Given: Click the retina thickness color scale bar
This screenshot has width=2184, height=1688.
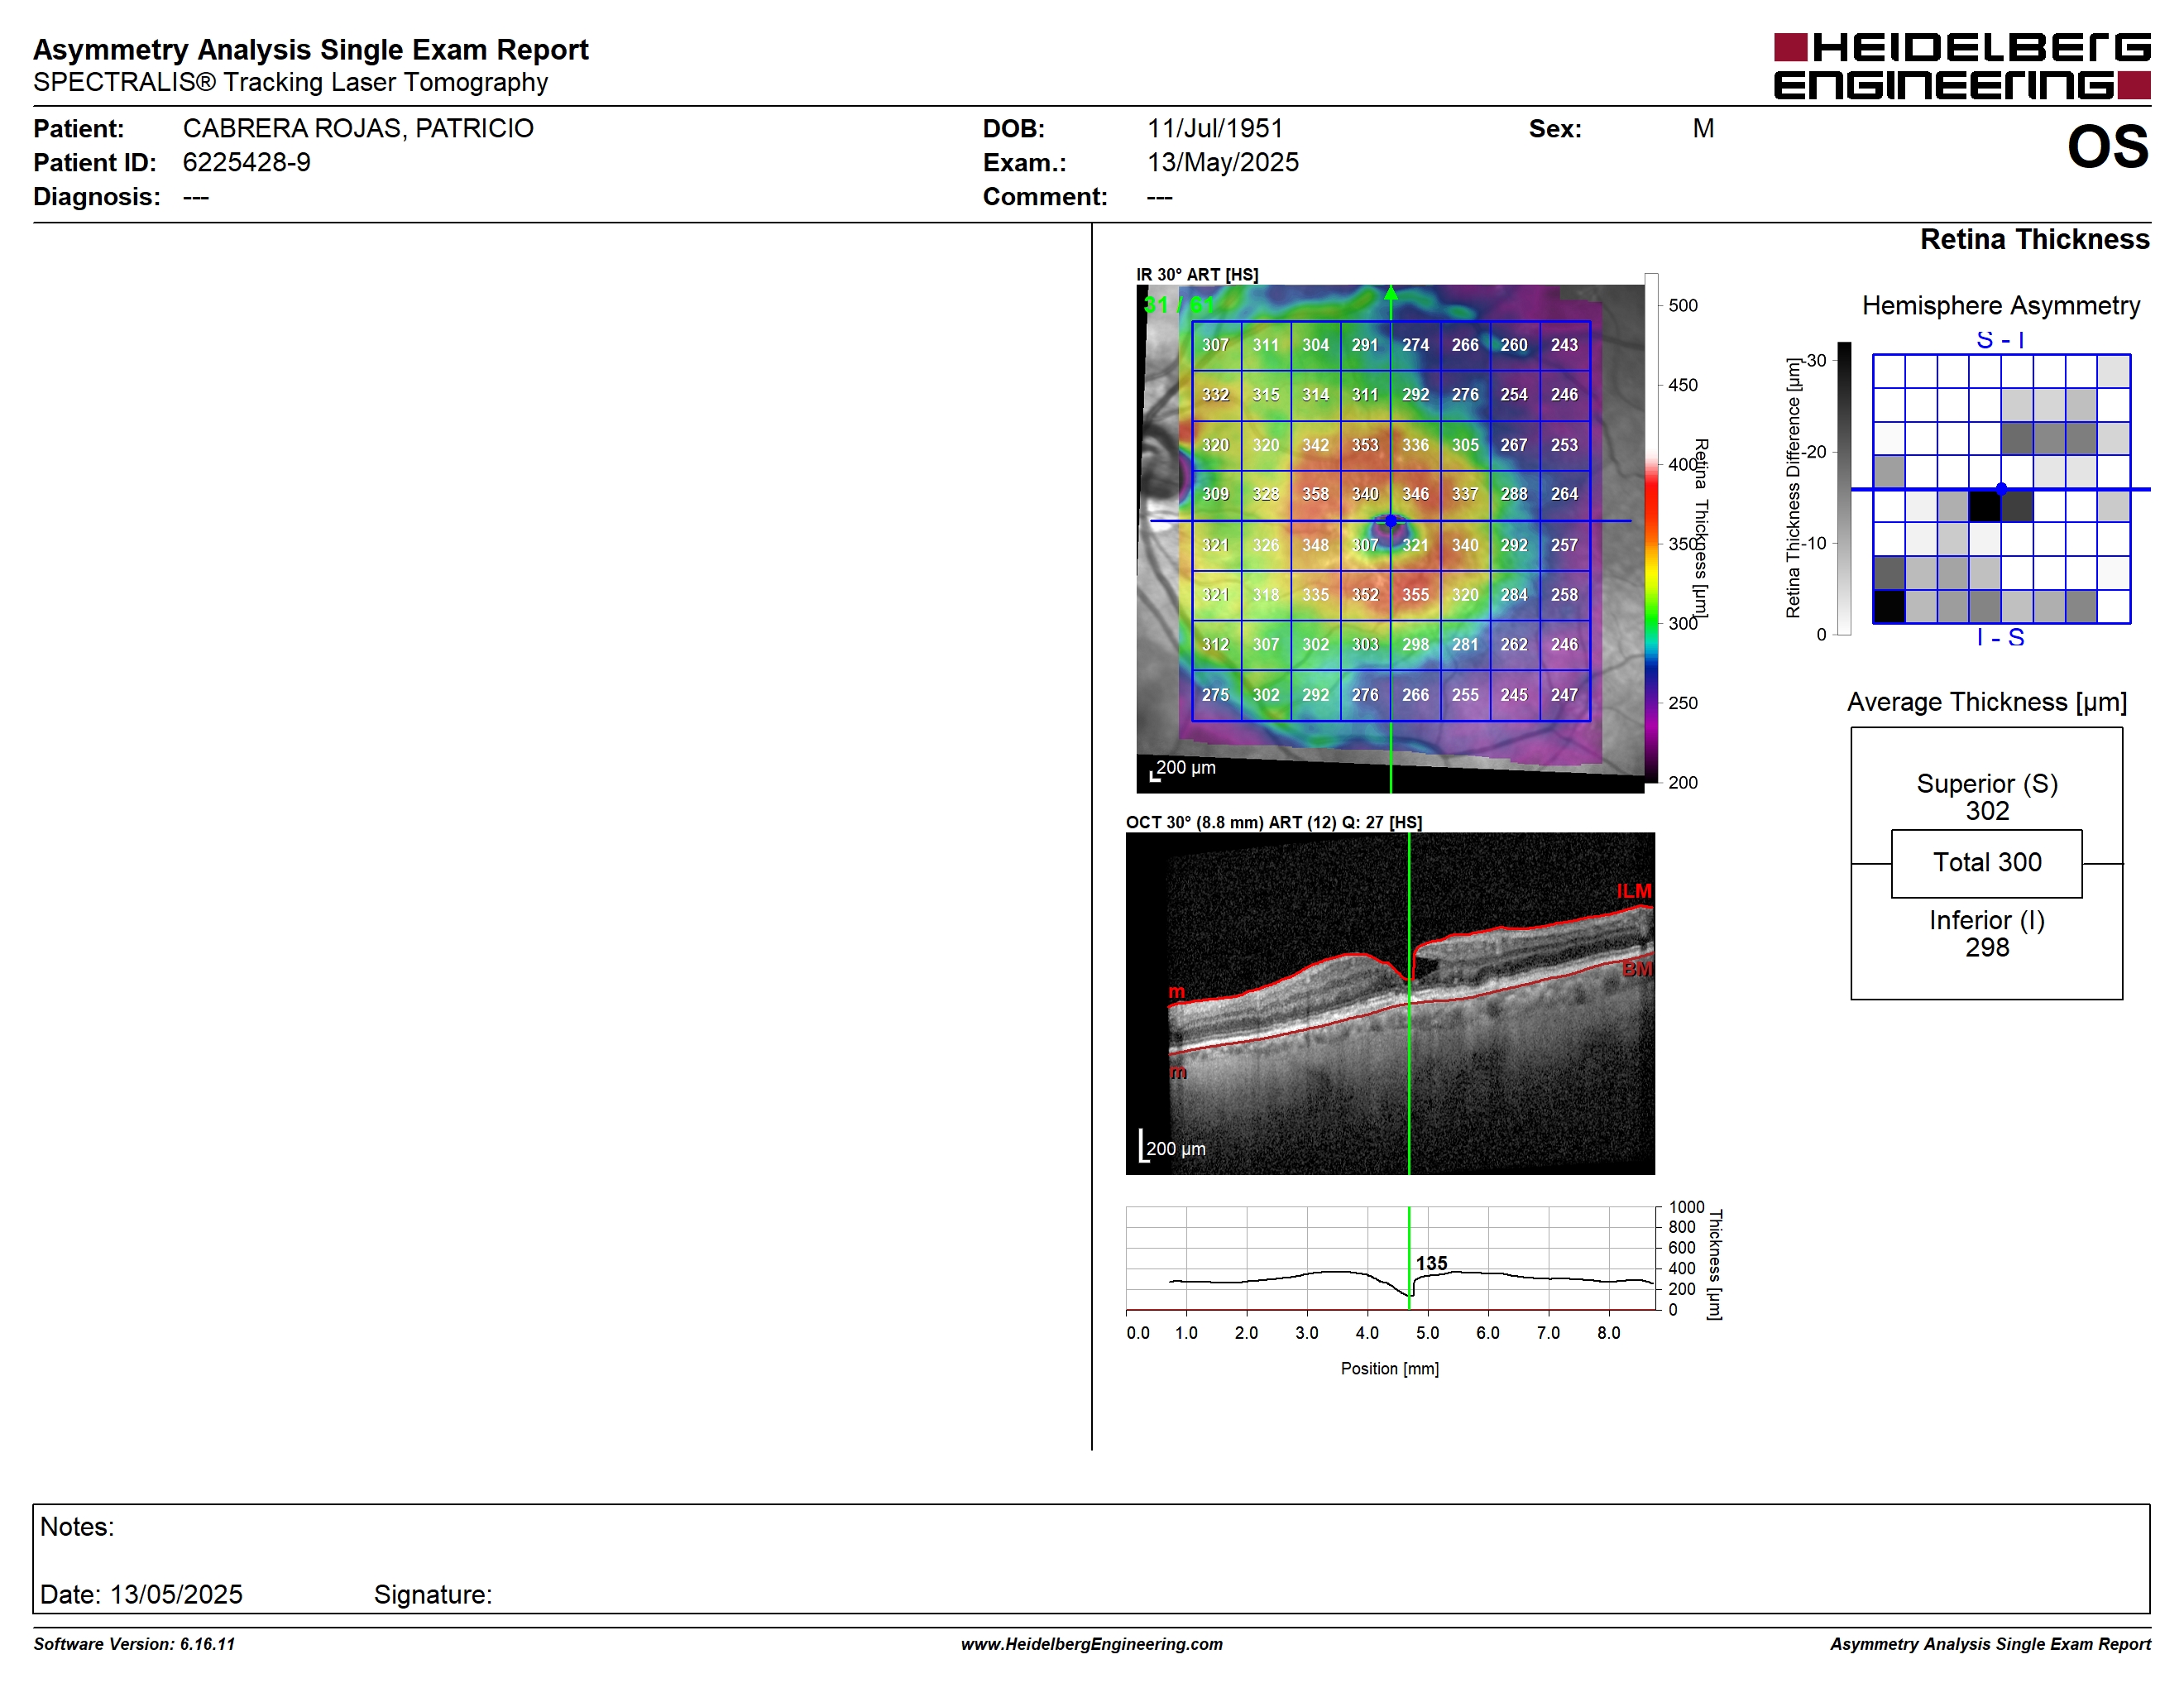Looking at the screenshot, I should (x=1651, y=528).
